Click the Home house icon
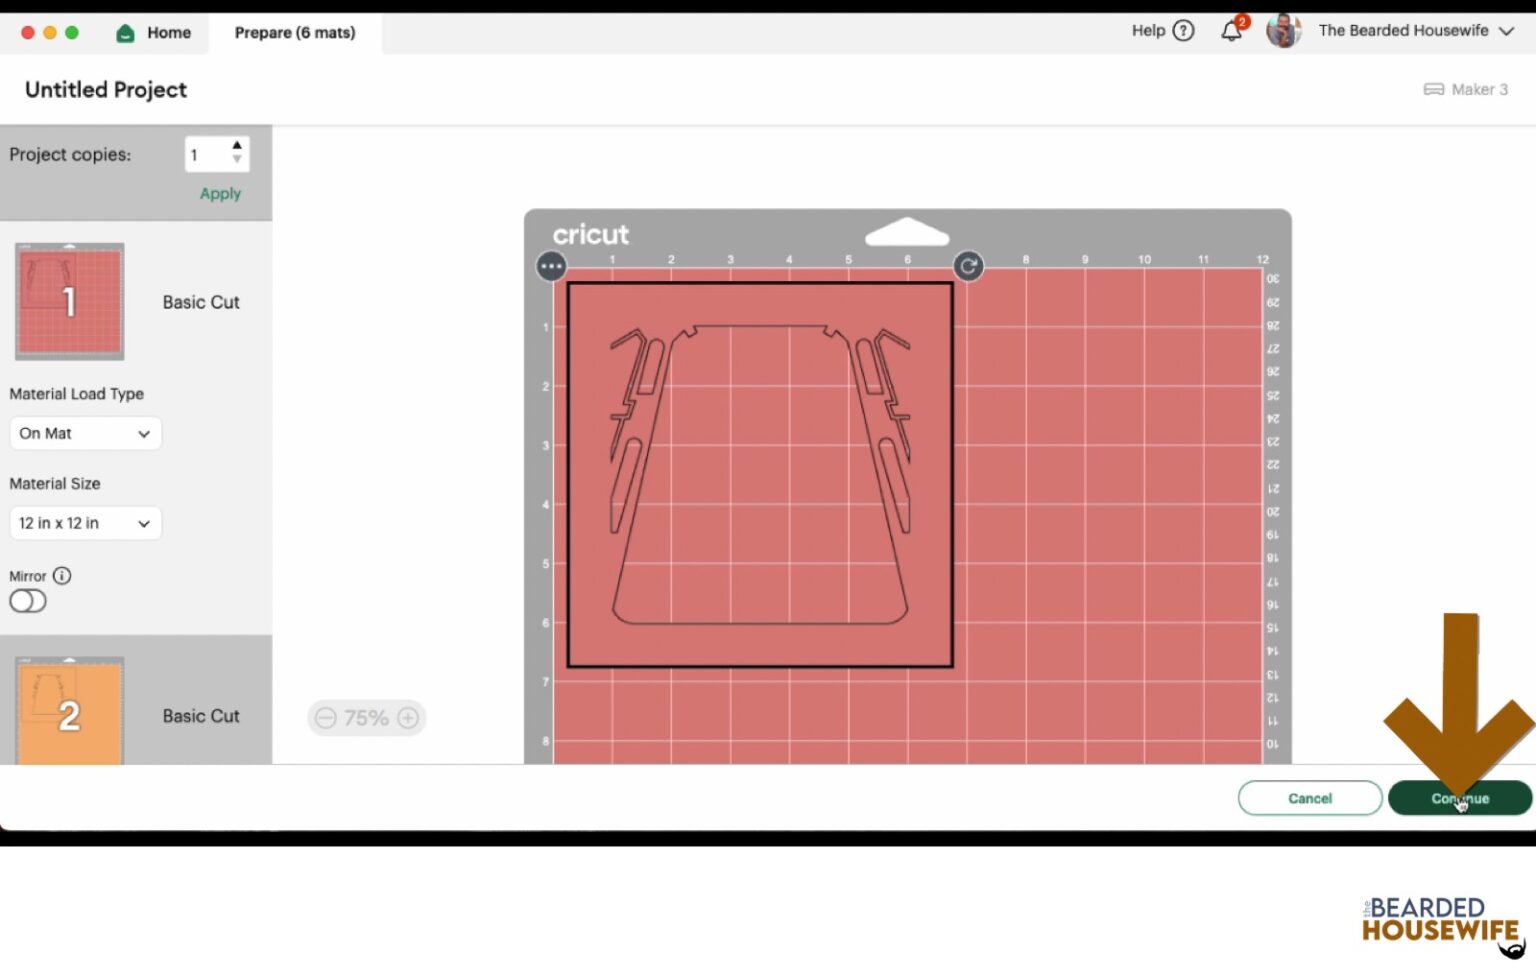Viewport: 1536px width, 976px height. pos(126,33)
